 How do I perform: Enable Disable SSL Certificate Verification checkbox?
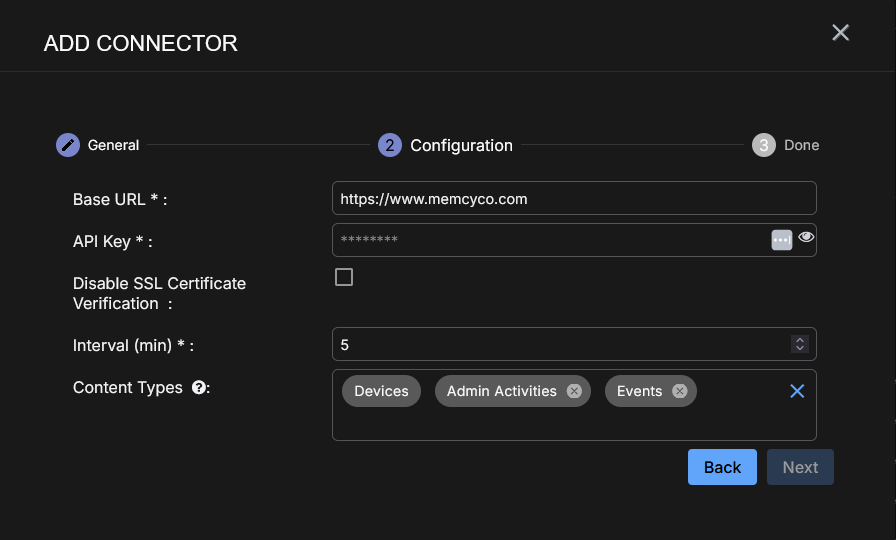(344, 277)
